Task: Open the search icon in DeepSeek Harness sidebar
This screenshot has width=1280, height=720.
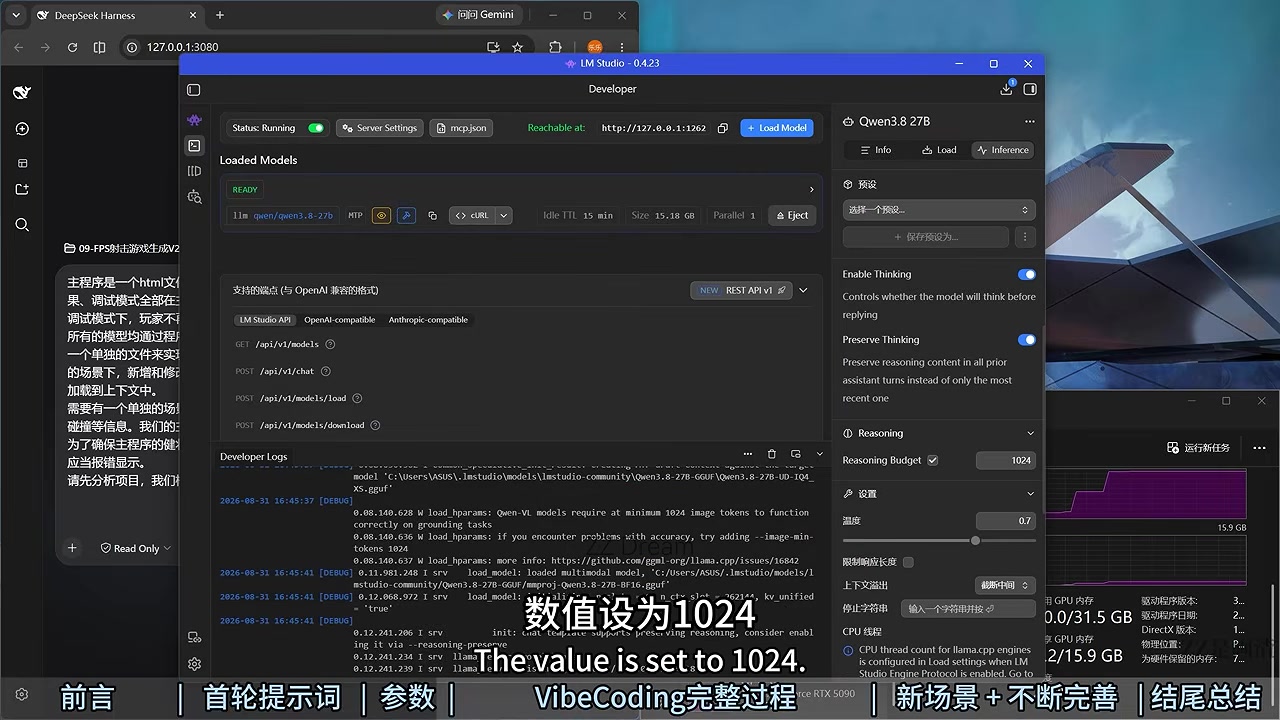Action: (x=22, y=225)
